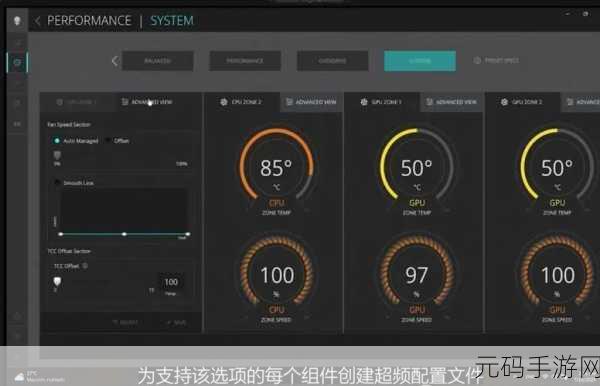Click the weather cloud icon in taskbar

tap(19, 377)
